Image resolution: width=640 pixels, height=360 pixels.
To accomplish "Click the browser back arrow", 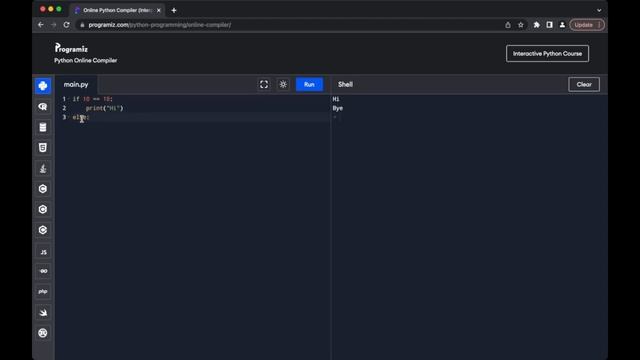I will tap(41, 25).
